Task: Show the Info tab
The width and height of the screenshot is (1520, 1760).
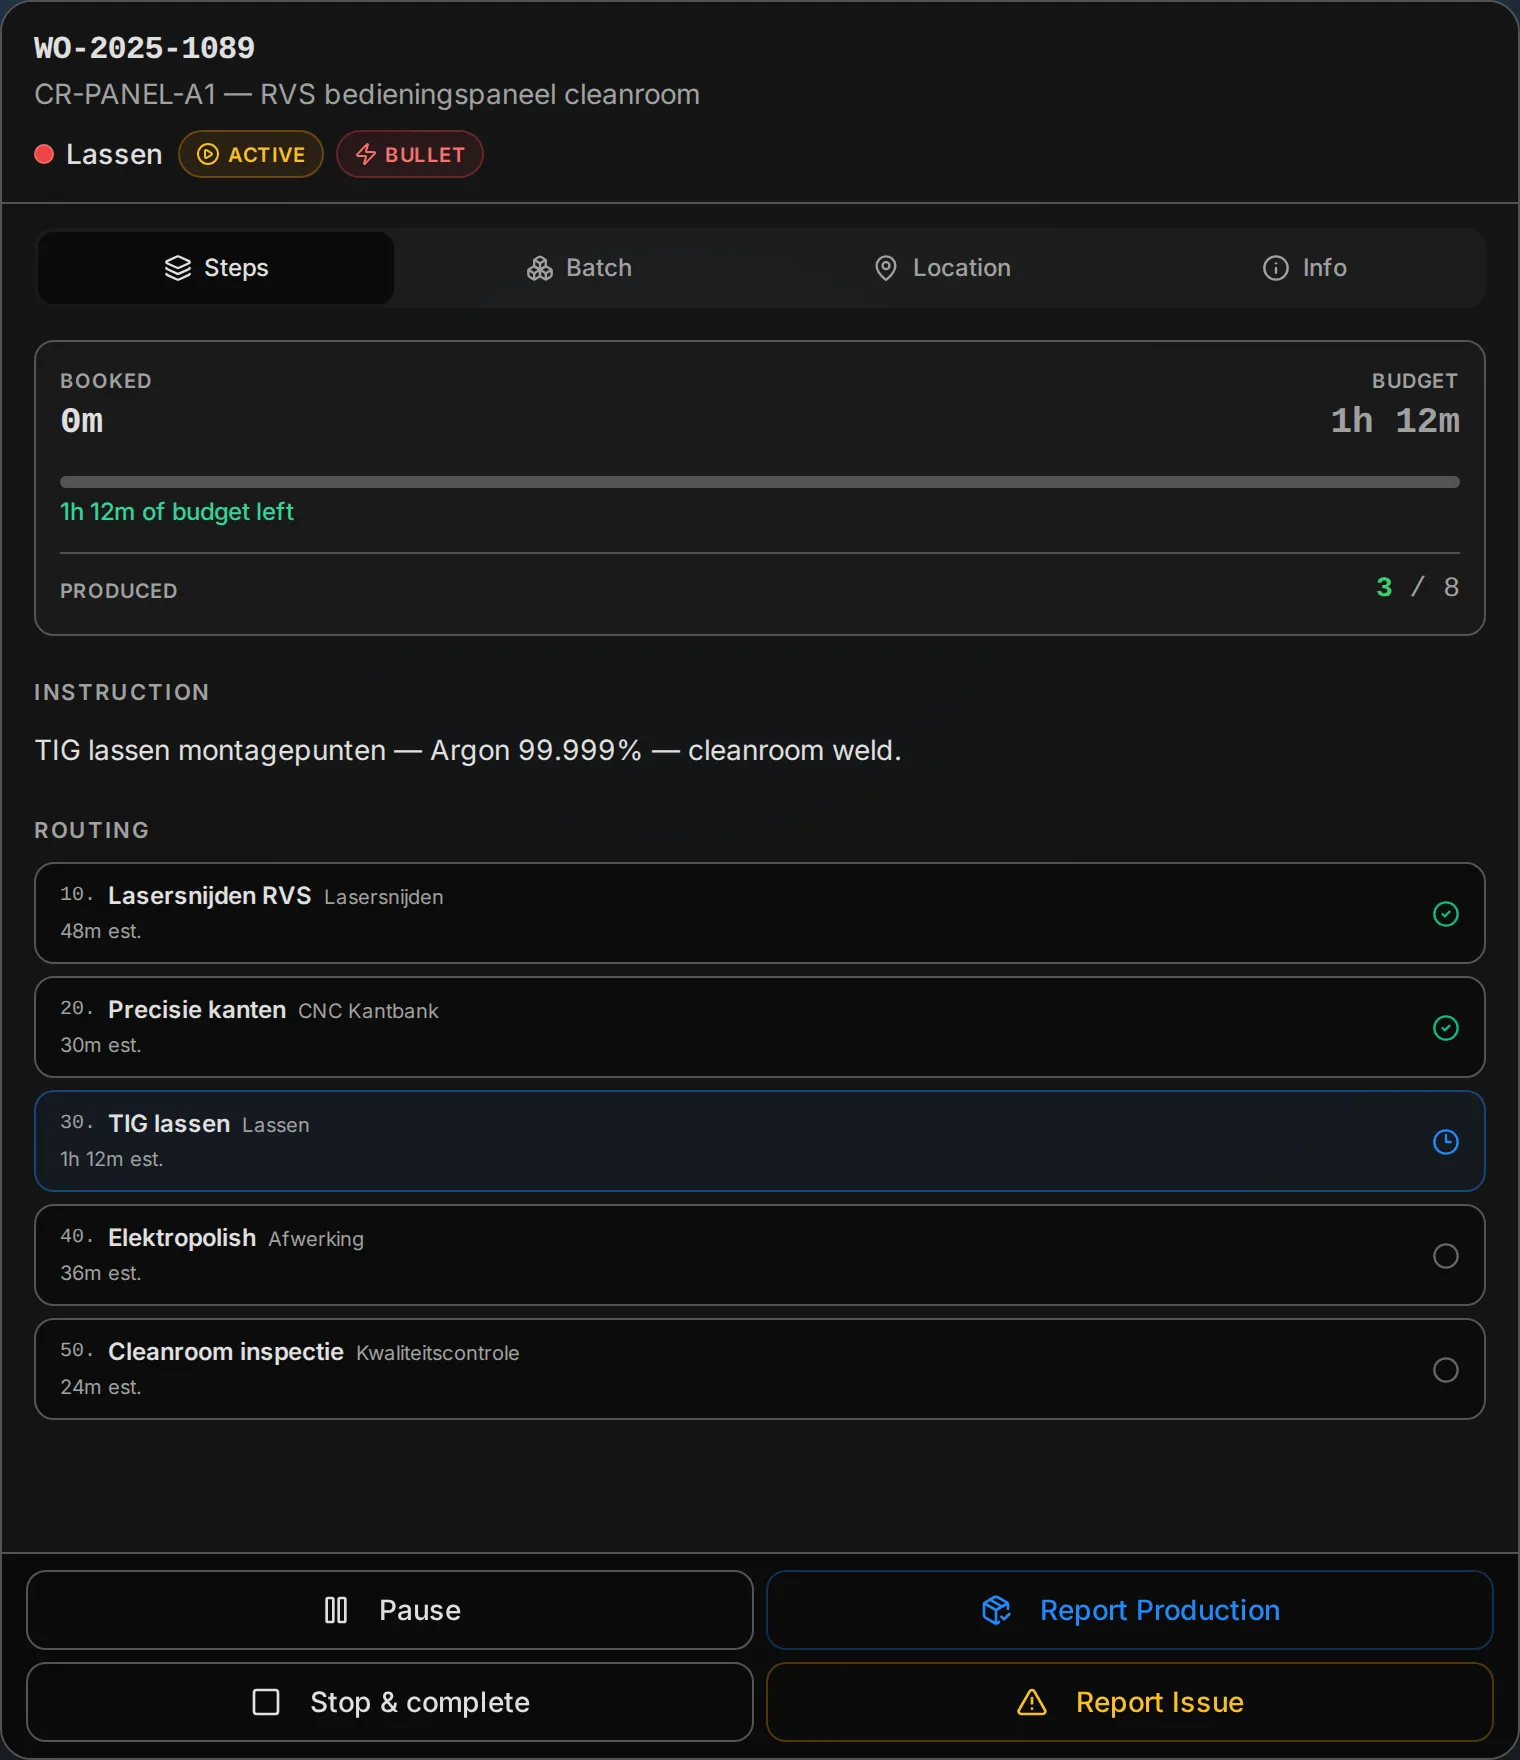Action: click(1304, 268)
